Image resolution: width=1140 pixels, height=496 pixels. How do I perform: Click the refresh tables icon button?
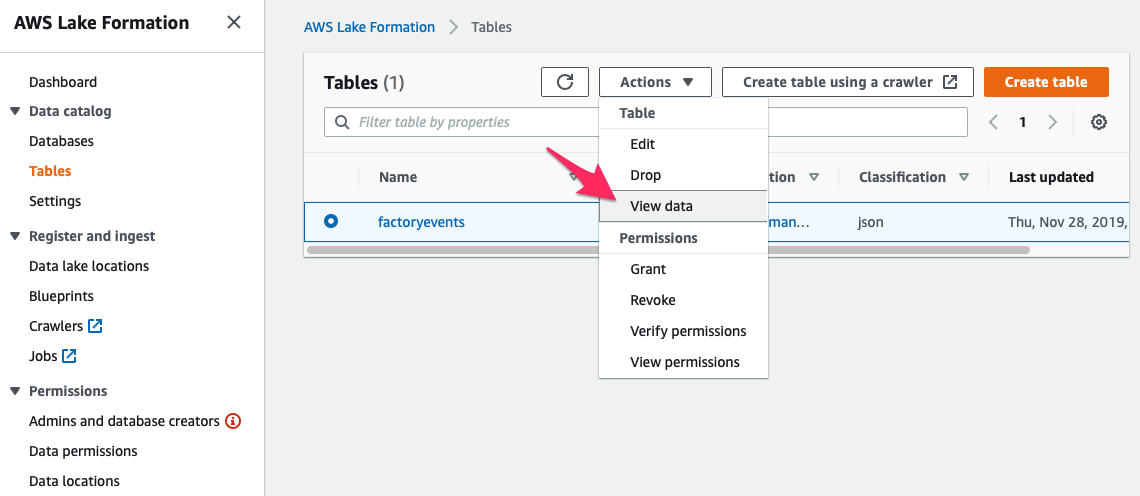coord(565,82)
